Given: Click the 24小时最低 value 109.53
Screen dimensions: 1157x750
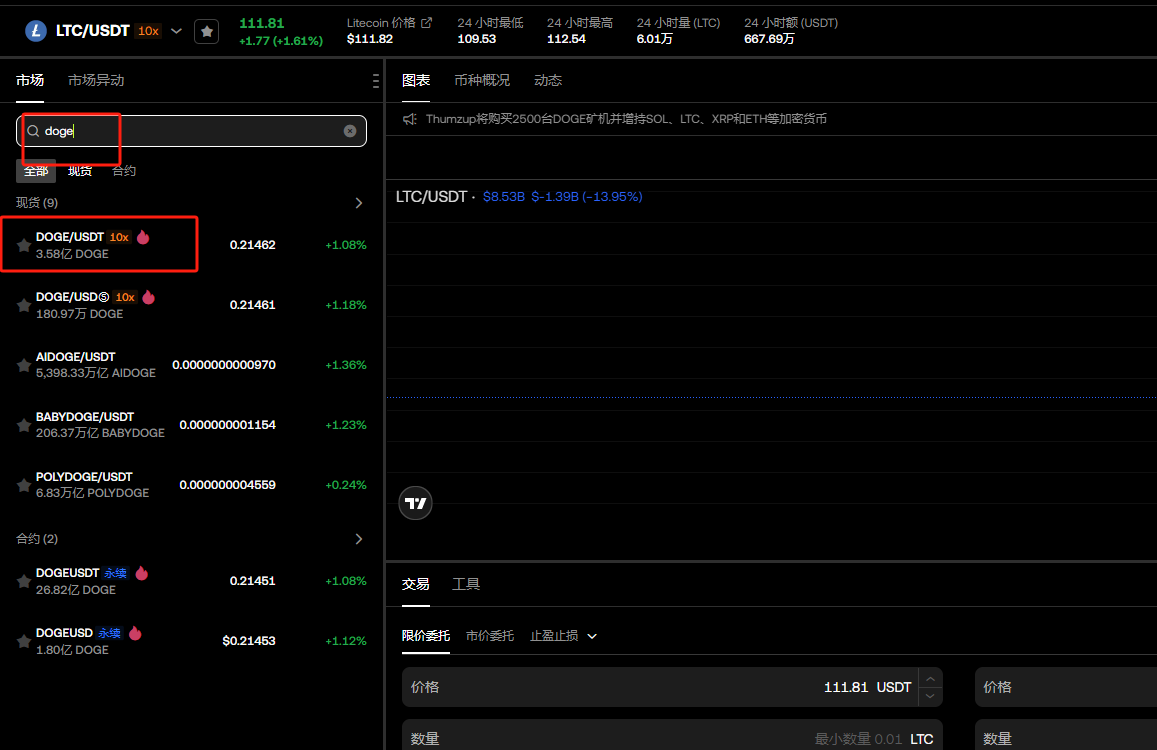Looking at the screenshot, I should 477,39.
